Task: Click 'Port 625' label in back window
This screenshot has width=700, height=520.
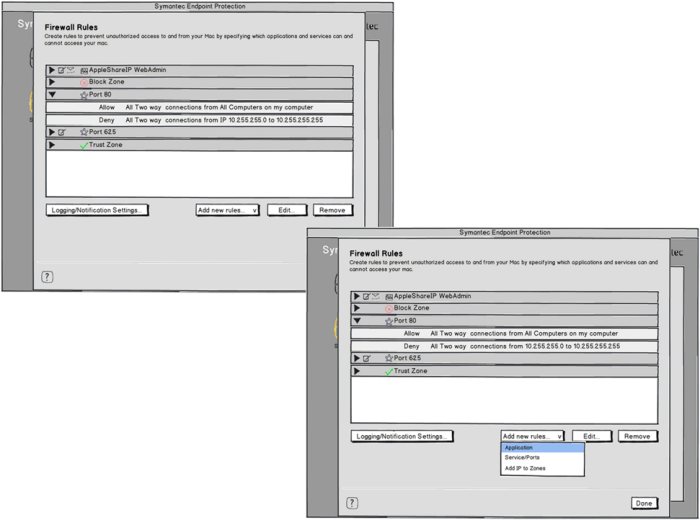Action: tap(102, 132)
